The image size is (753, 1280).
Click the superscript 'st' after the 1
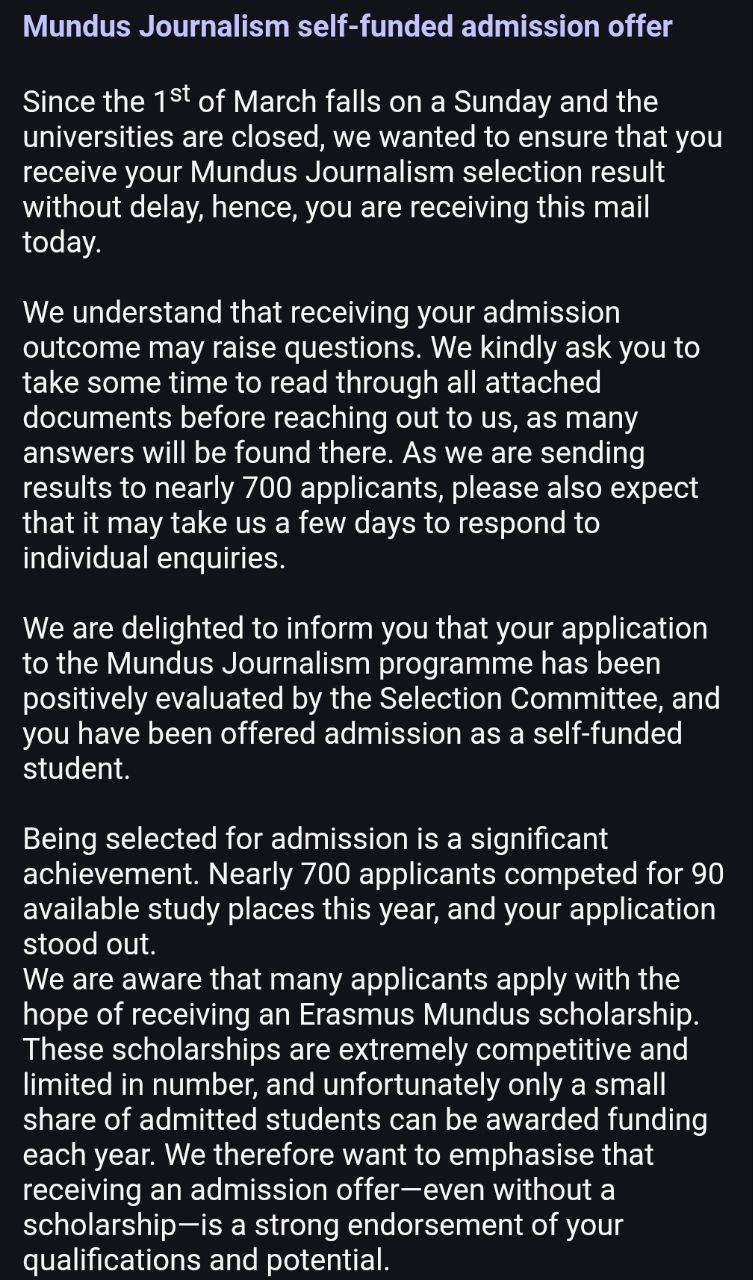pos(179,97)
